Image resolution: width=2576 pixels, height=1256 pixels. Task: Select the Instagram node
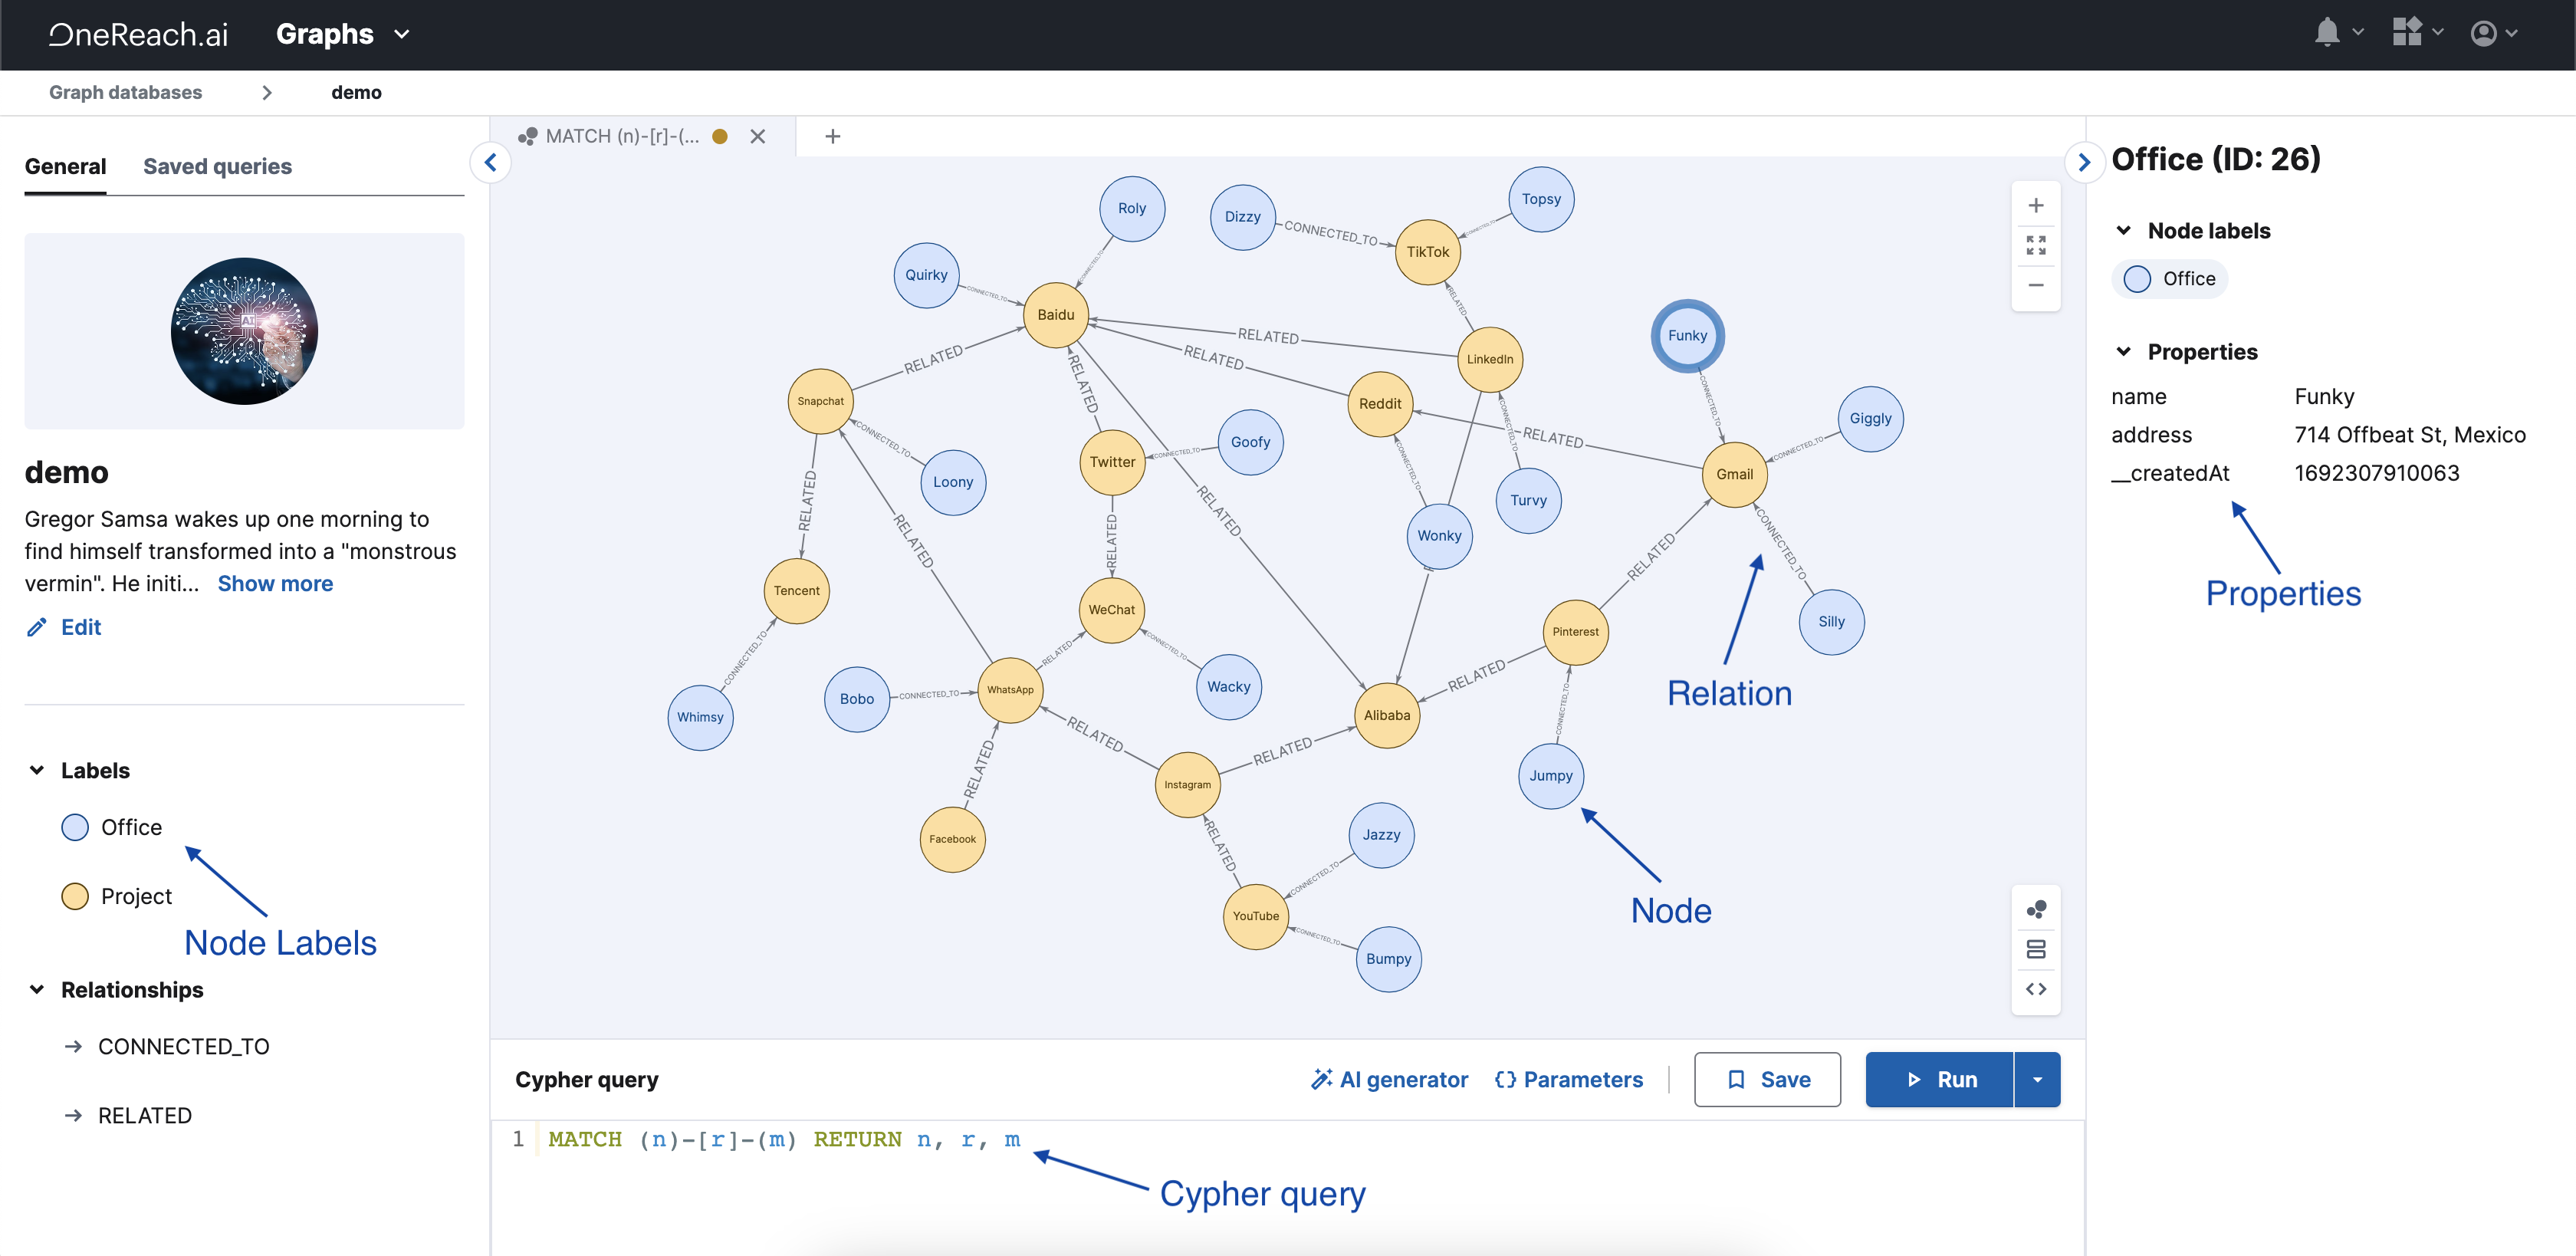click(x=1187, y=785)
